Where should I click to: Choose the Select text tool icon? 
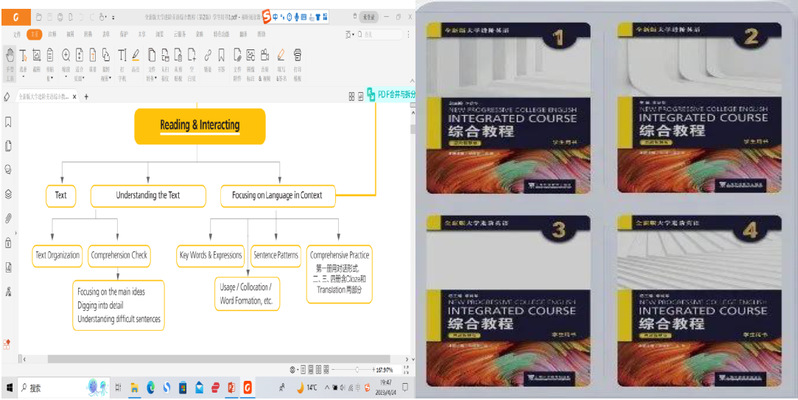point(23,56)
